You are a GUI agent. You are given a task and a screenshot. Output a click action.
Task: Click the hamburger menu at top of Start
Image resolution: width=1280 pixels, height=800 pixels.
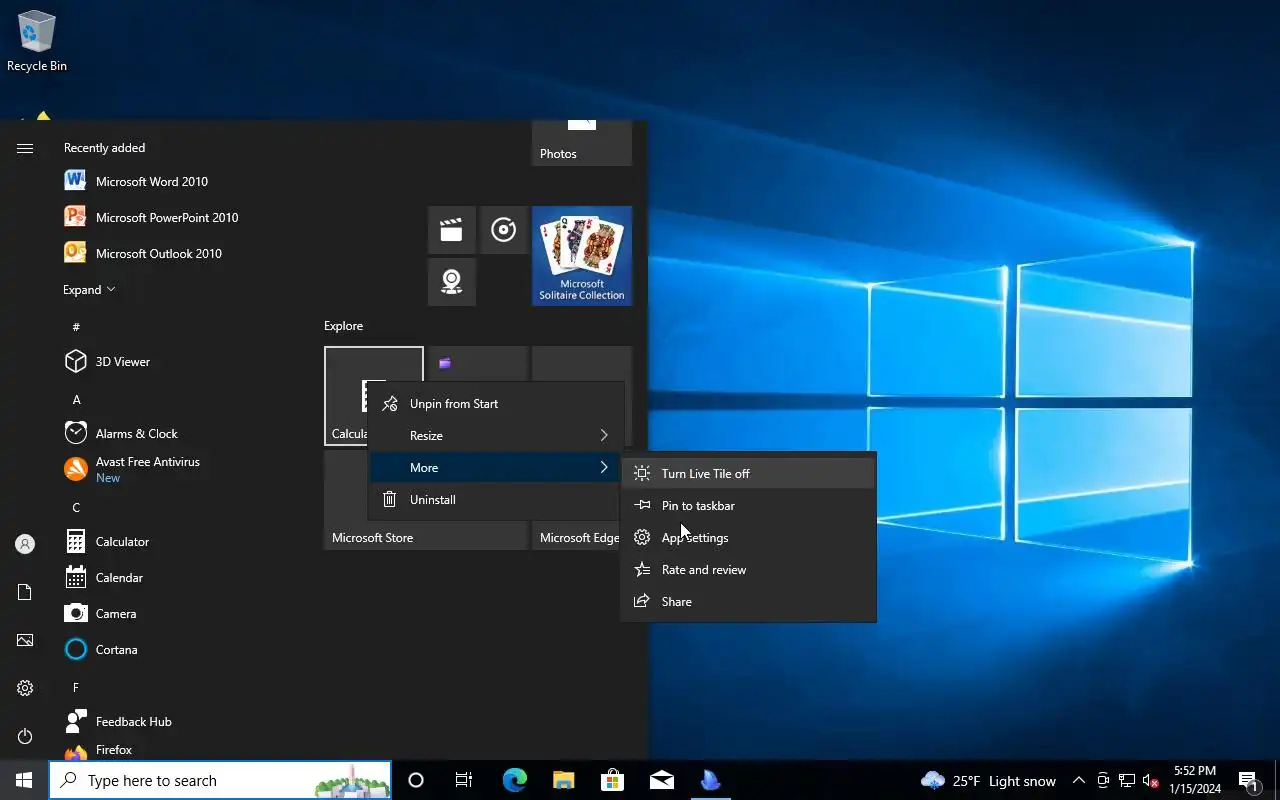[25, 148]
